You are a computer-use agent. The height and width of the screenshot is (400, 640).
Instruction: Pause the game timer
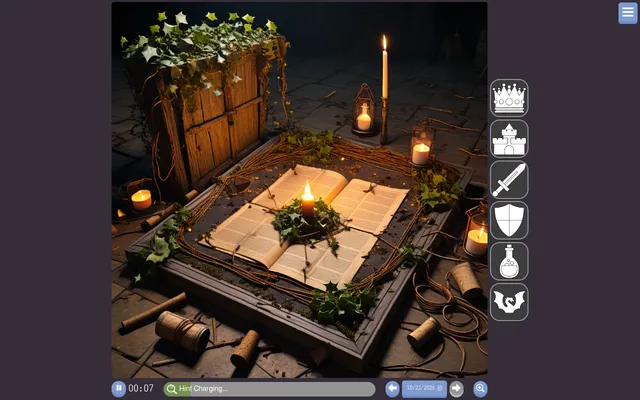[119, 389]
